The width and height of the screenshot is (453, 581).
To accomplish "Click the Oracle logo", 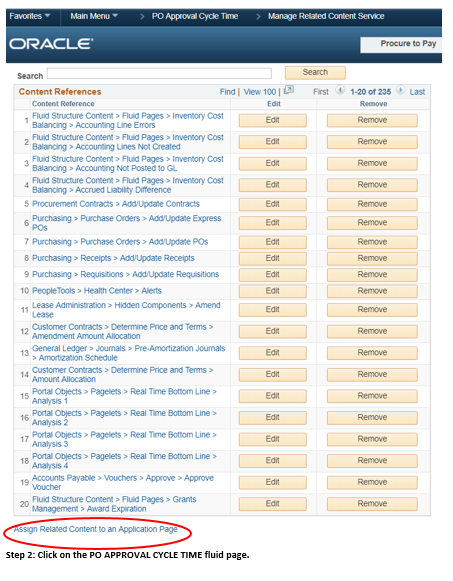I will click(x=51, y=44).
